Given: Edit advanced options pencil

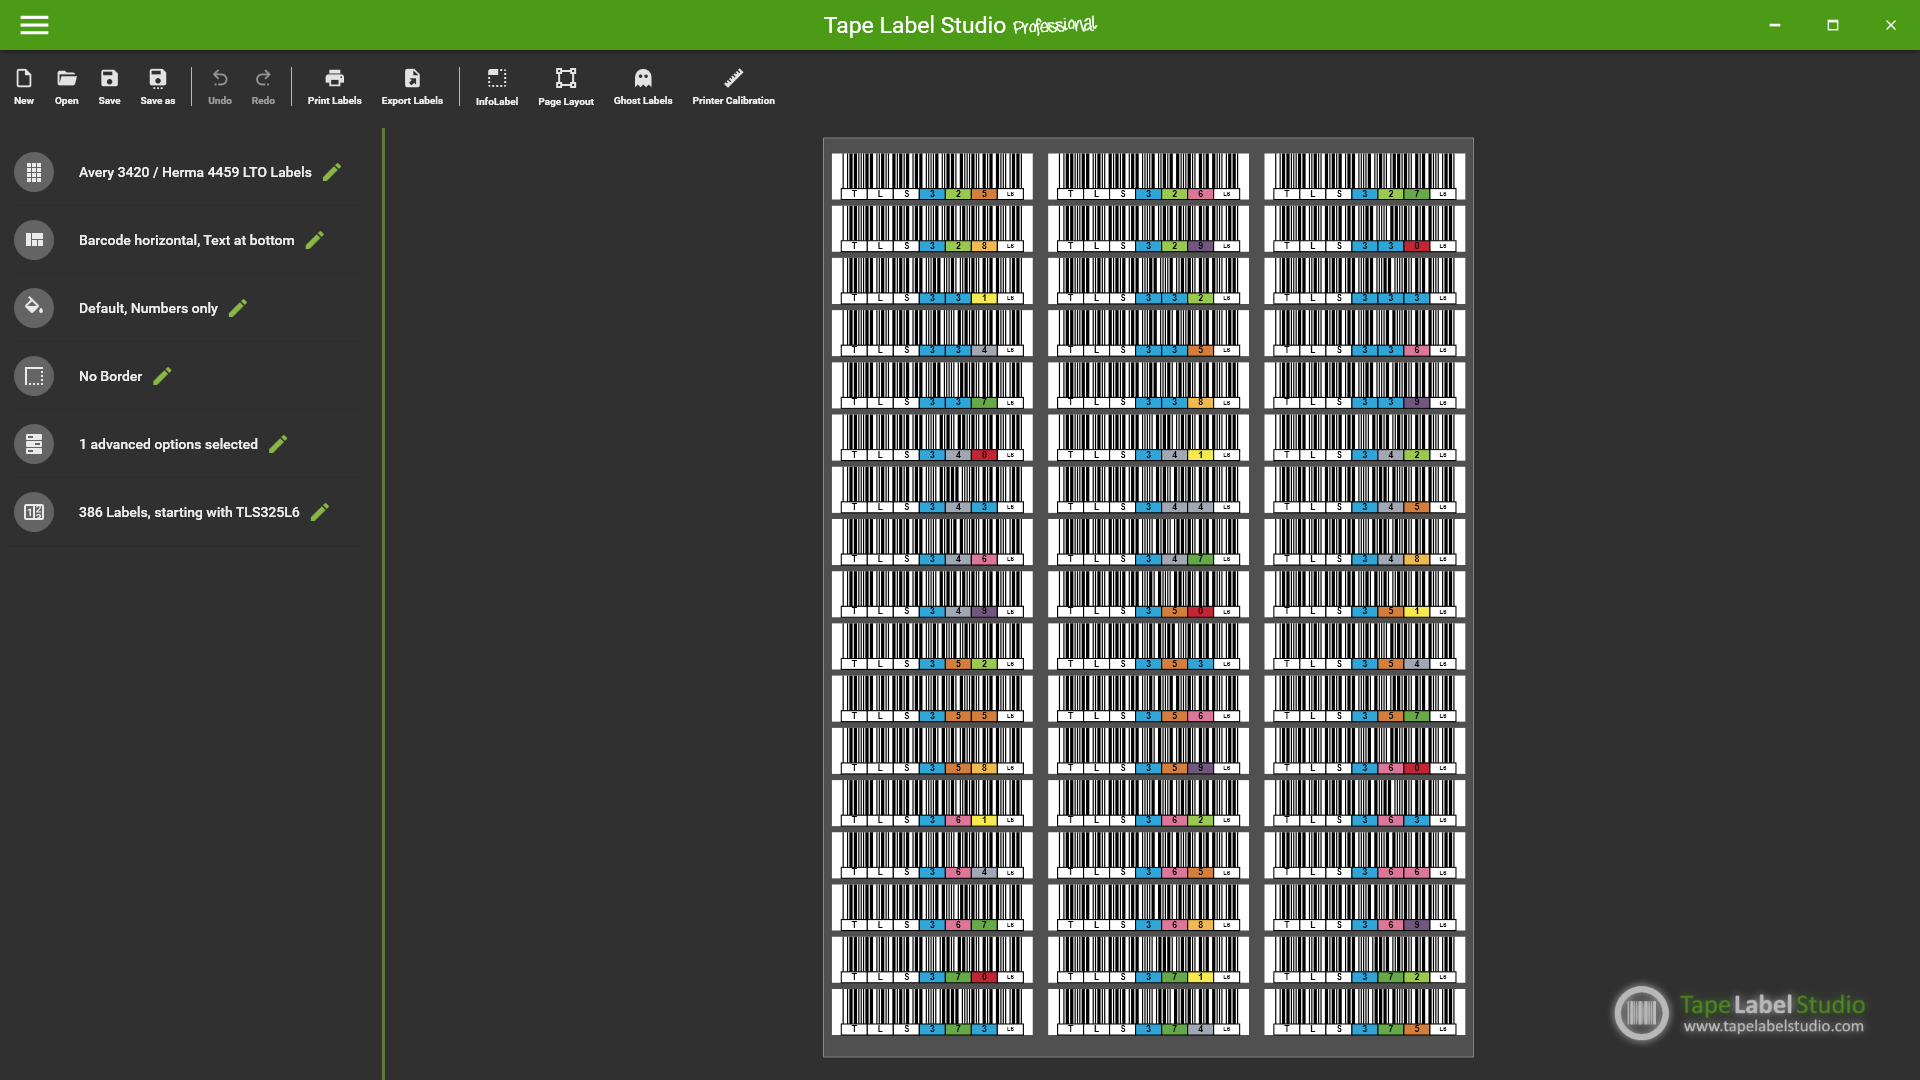Looking at the screenshot, I should coord(278,444).
